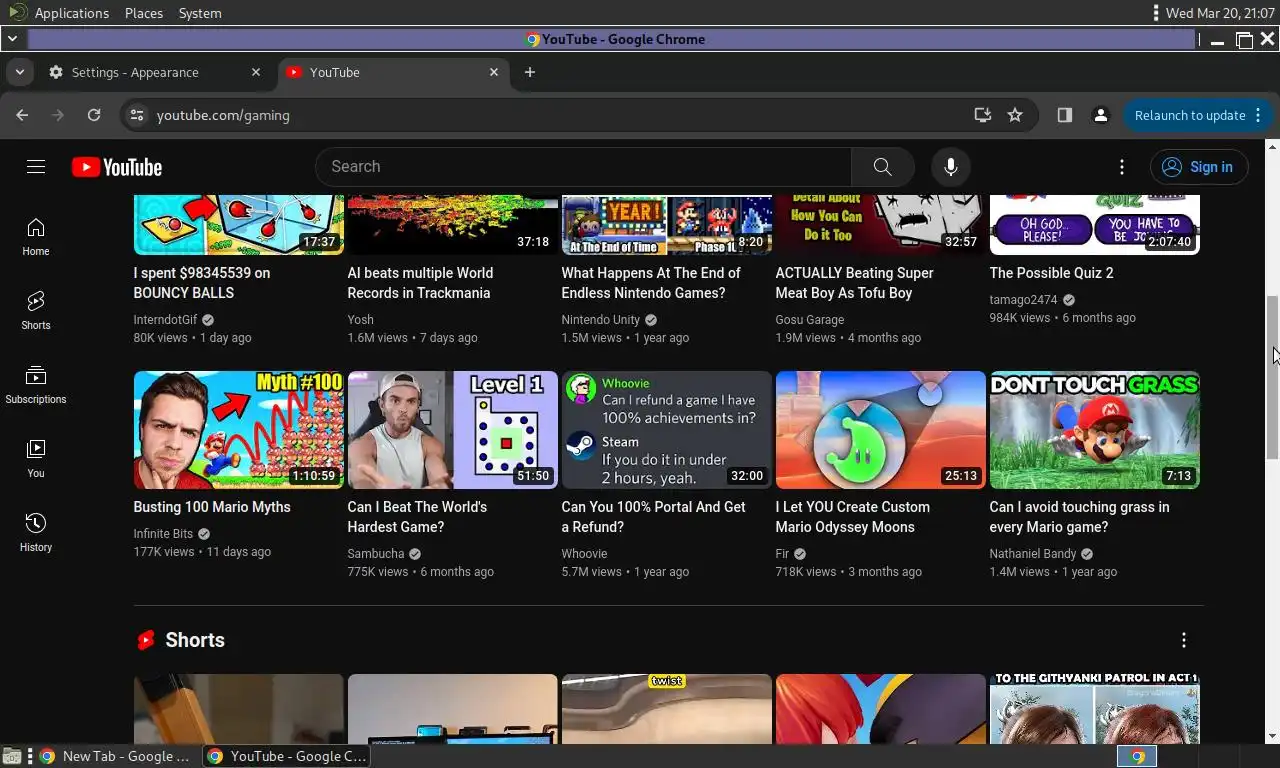Open History in sidebar
The image size is (1280, 768).
pos(36,533)
